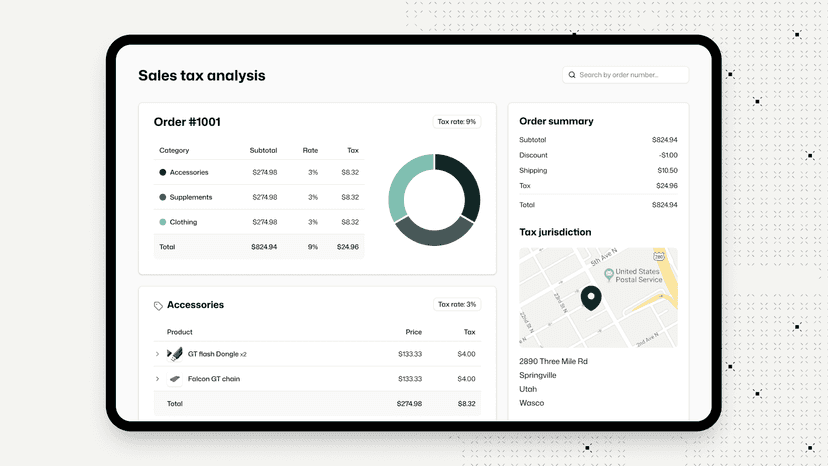Click the search magnifier icon
Viewport: 828px width, 466px height.
pyautogui.click(x=571, y=75)
